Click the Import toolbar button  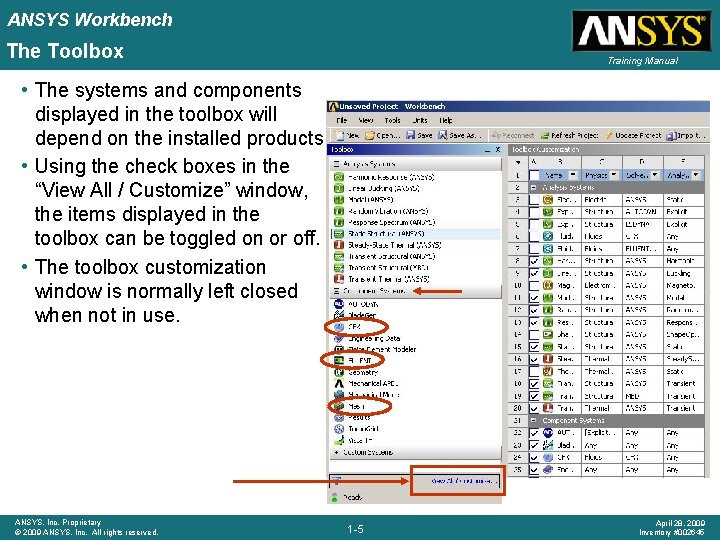[686, 135]
